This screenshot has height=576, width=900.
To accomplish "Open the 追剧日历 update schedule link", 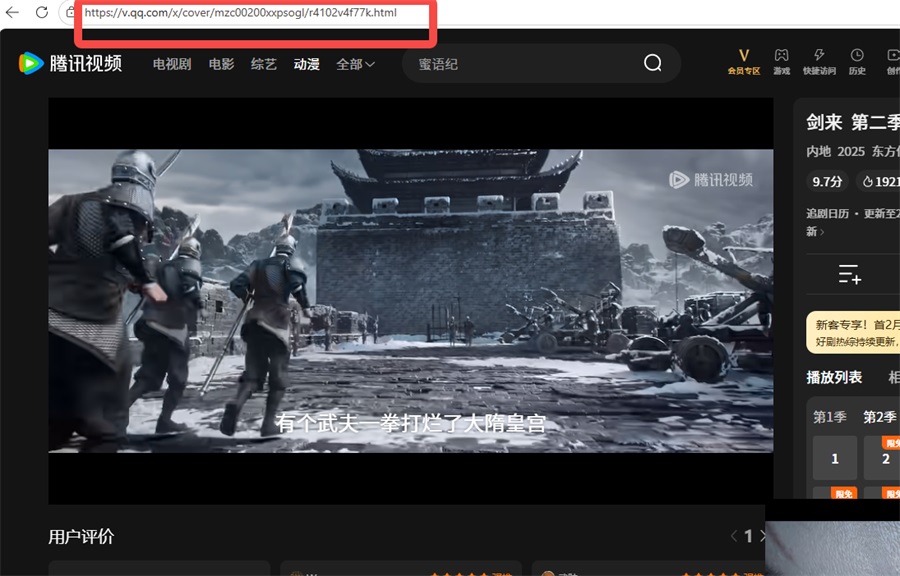I will pyautogui.click(x=853, y=222).
